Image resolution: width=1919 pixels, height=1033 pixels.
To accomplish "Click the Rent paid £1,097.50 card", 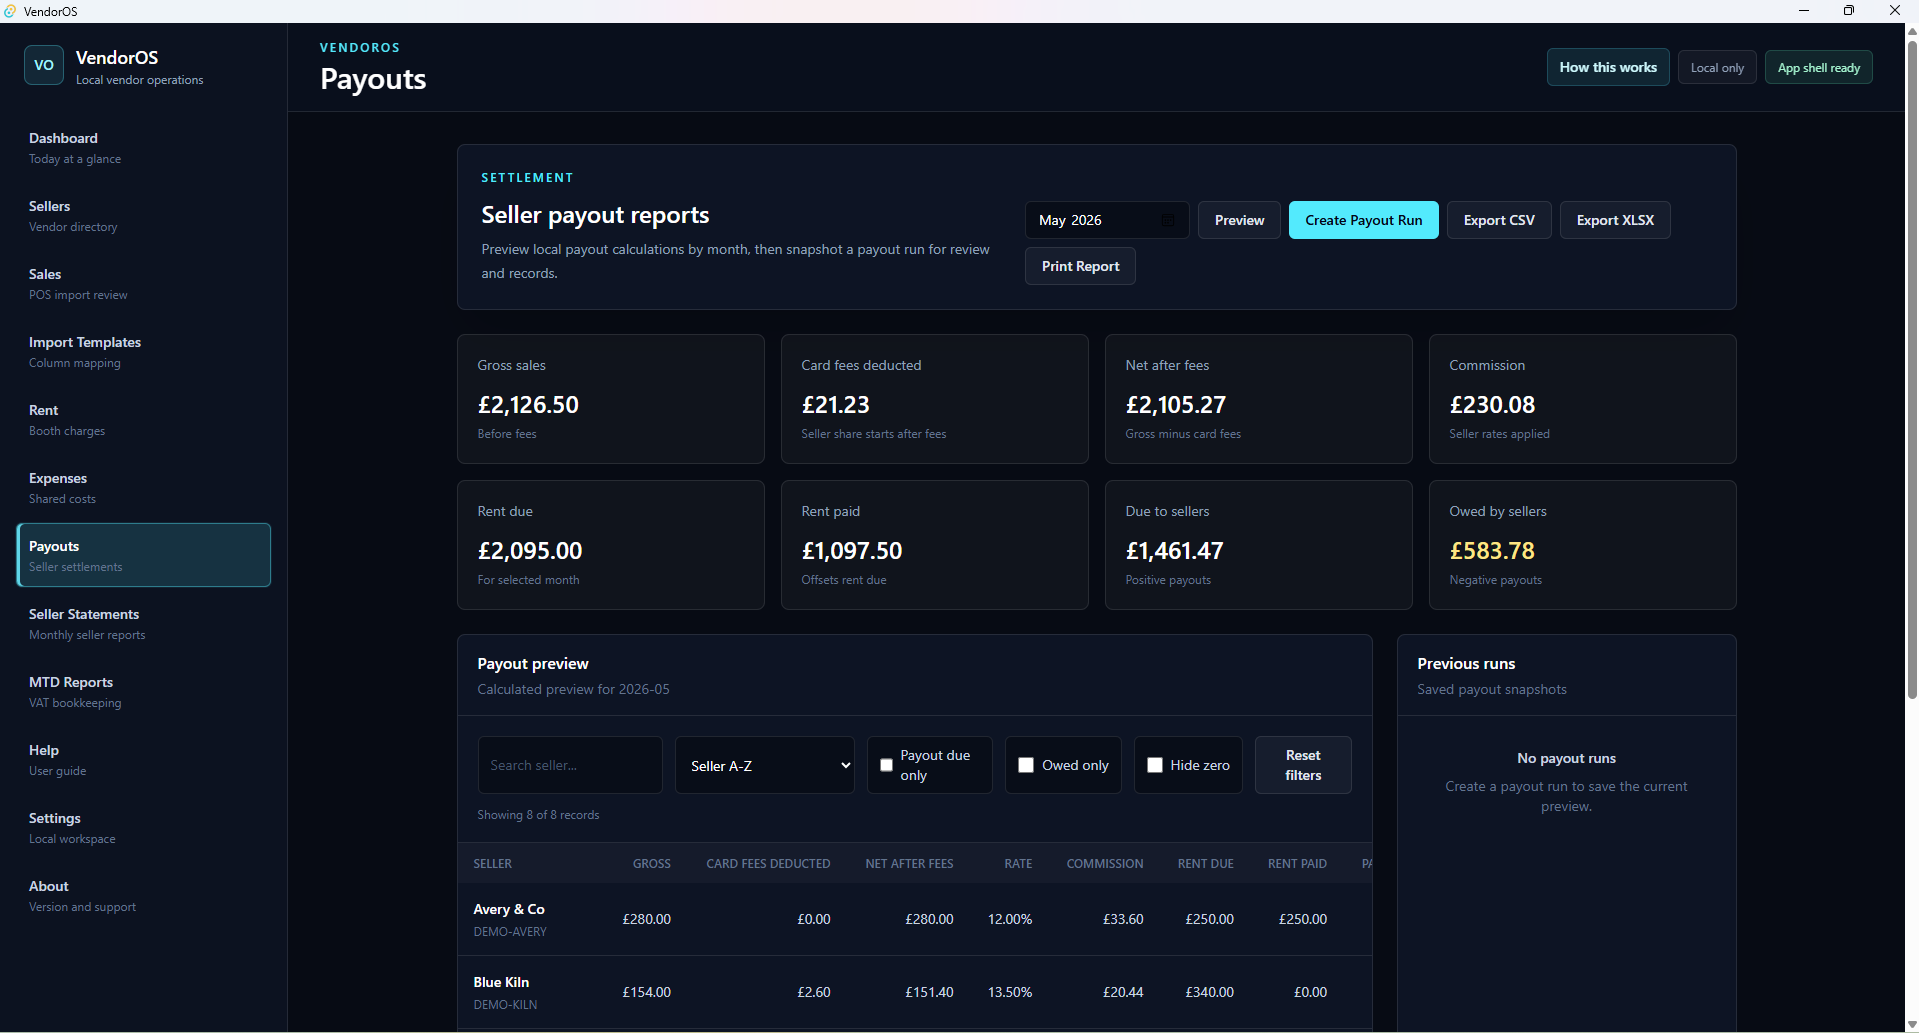I will 935,545.
